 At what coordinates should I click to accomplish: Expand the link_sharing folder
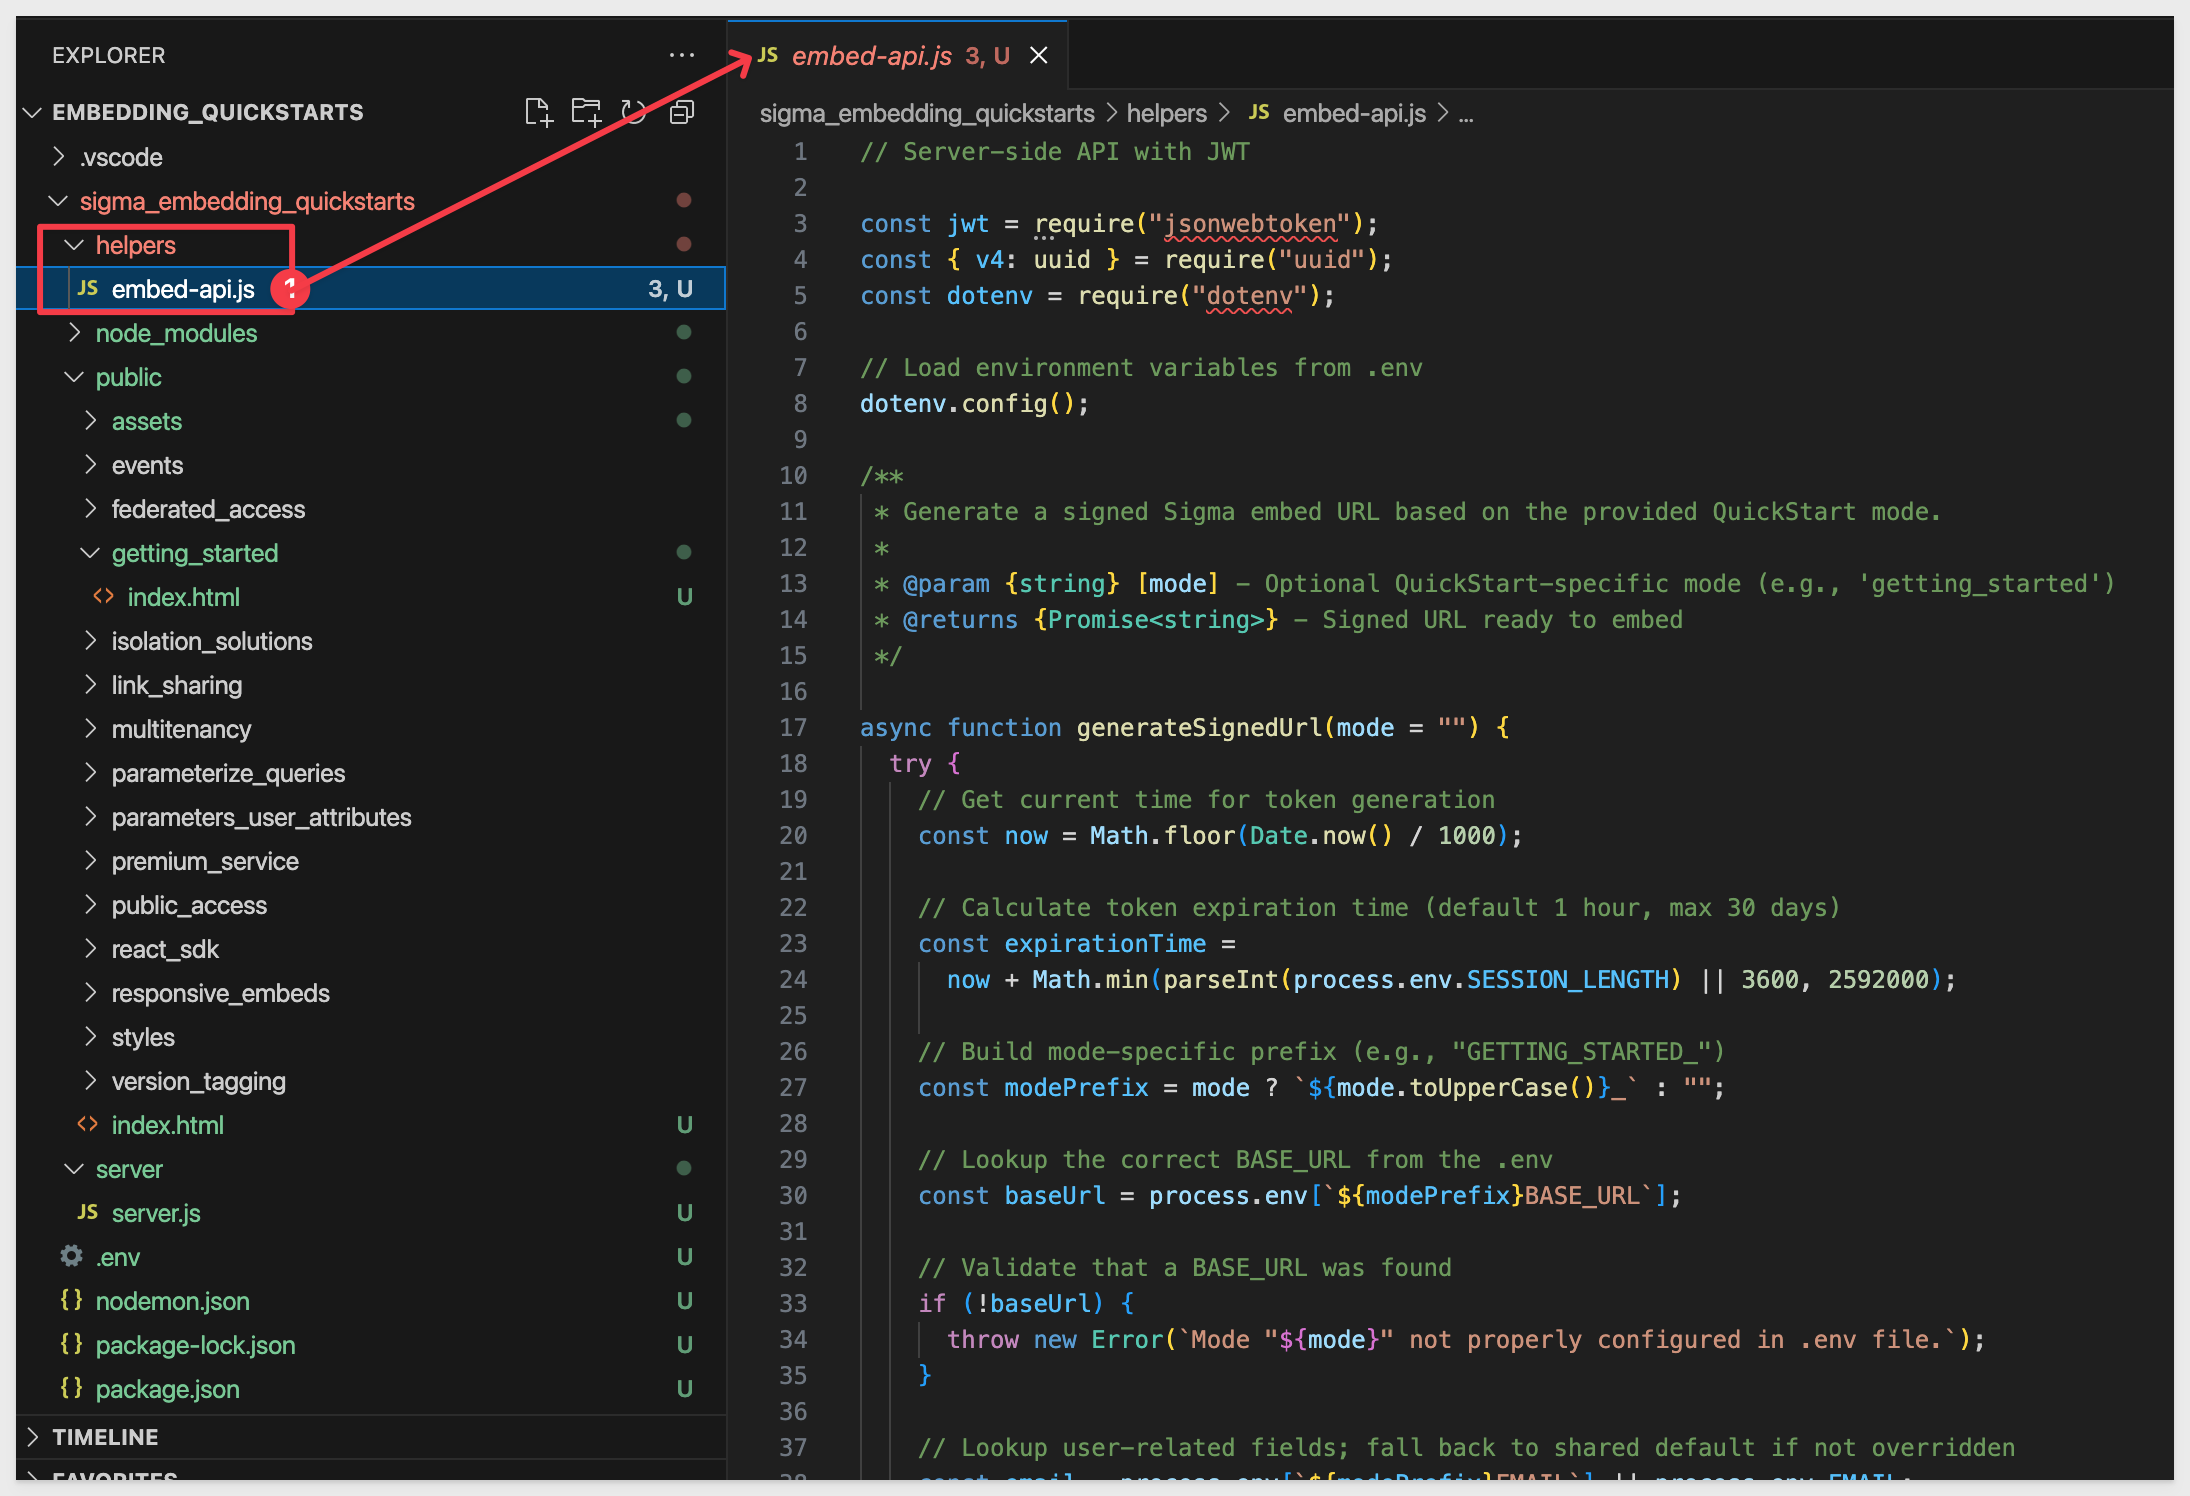point(90,685)
